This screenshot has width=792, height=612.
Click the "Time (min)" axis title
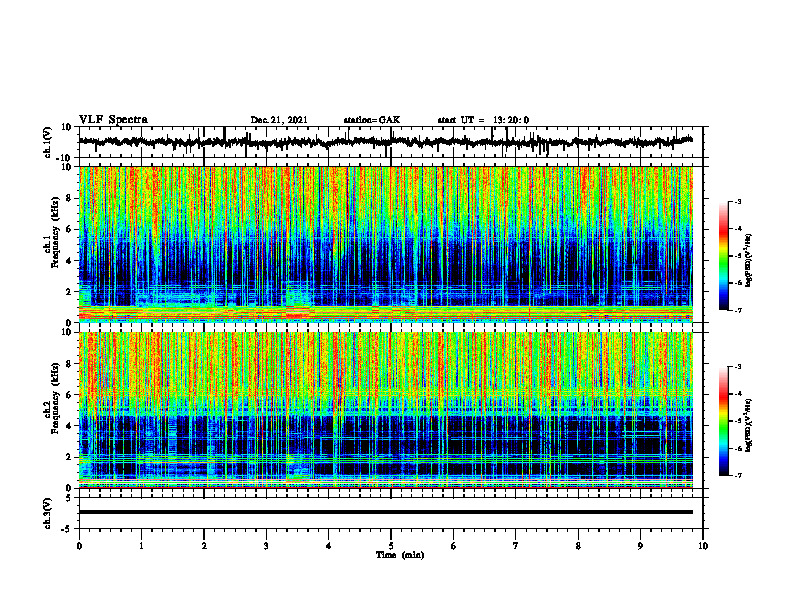400,555
